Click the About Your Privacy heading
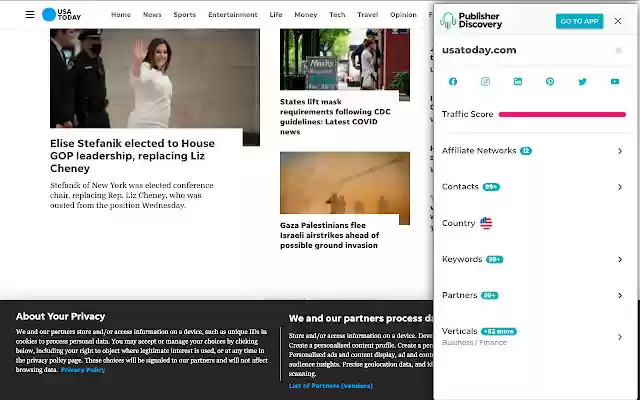The height and width of the screenshot is (400, 640). (x=60, y=317)
